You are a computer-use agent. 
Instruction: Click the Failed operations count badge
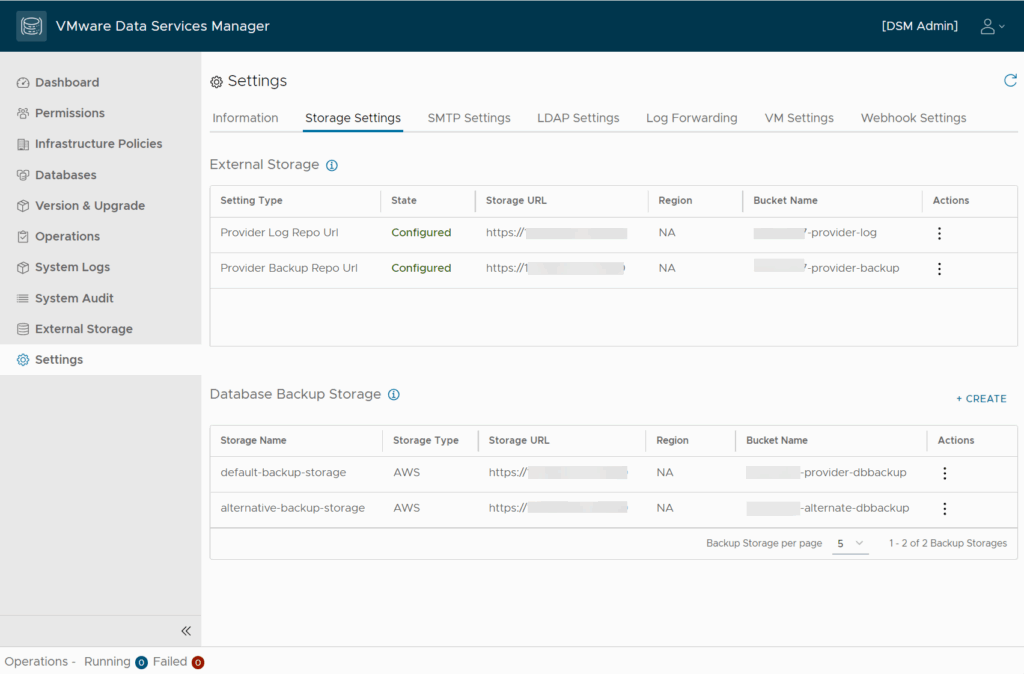click(198, 662)
